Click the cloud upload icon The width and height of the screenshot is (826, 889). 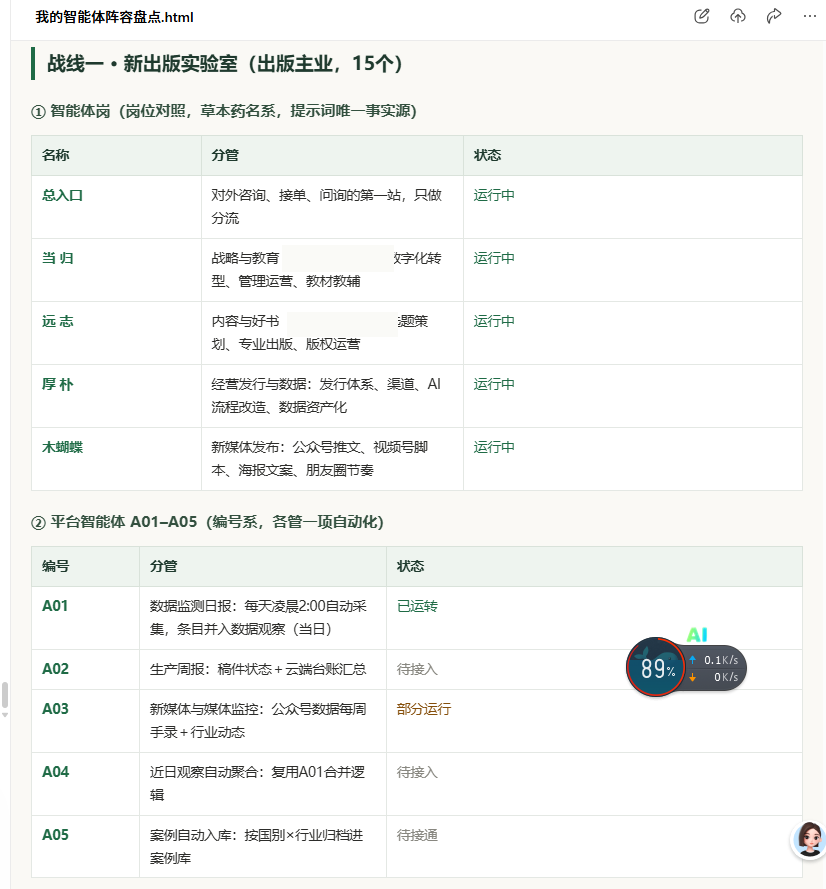pos(738,16)
